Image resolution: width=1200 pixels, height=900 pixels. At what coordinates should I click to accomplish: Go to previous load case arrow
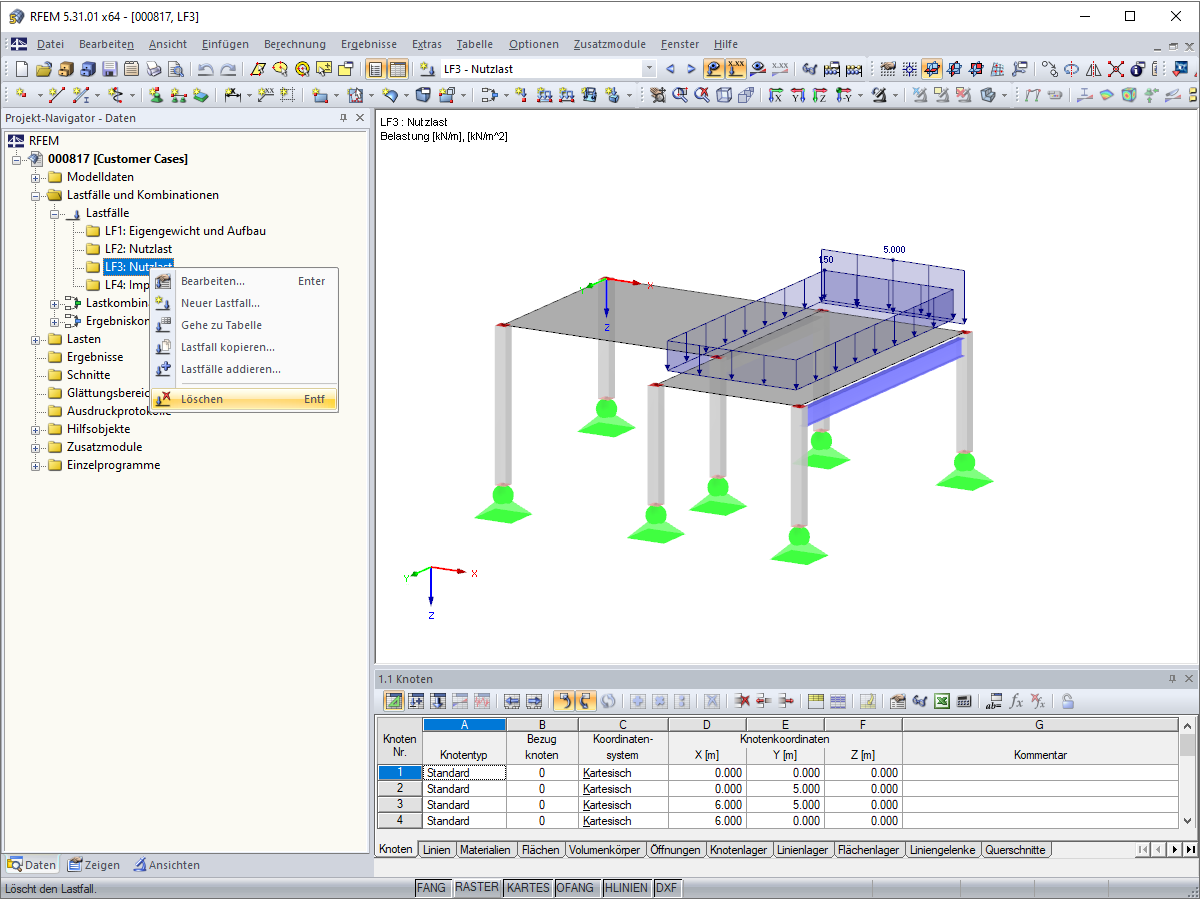670,69
